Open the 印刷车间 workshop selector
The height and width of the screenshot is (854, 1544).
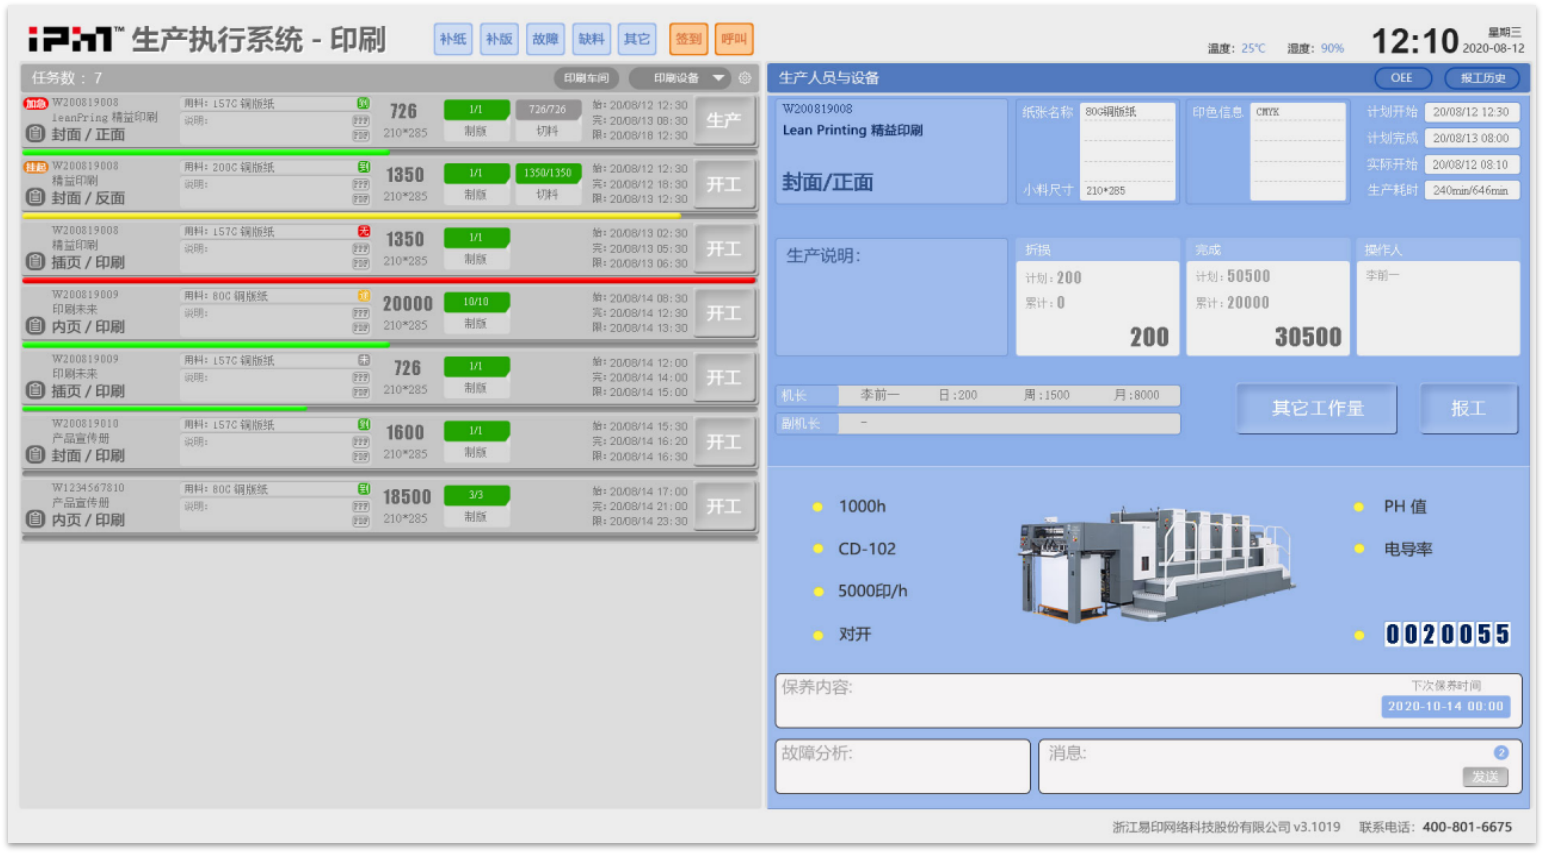[x=586, y=78]
